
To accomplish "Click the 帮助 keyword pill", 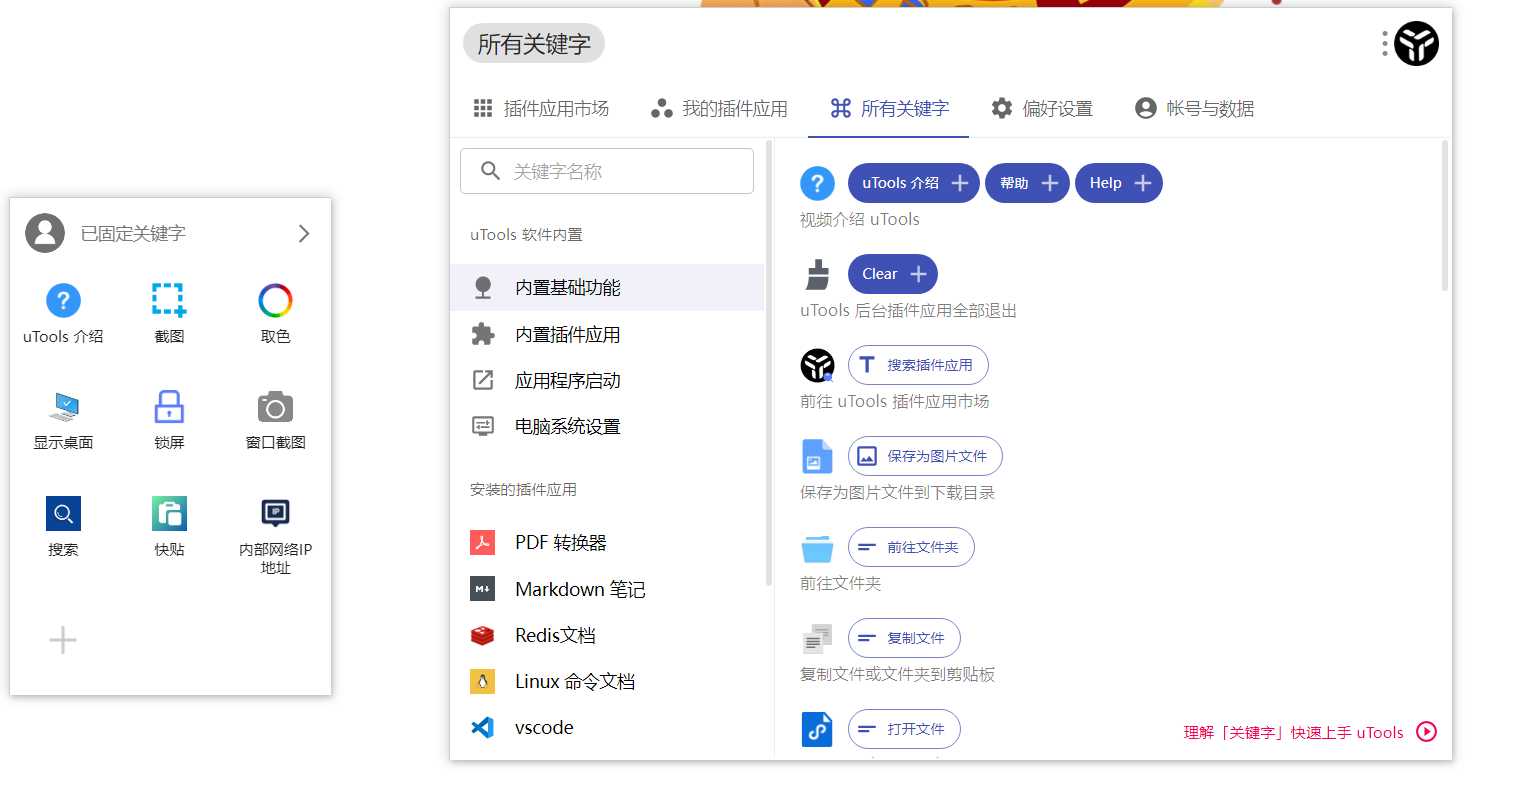I will pos(1028,183).
